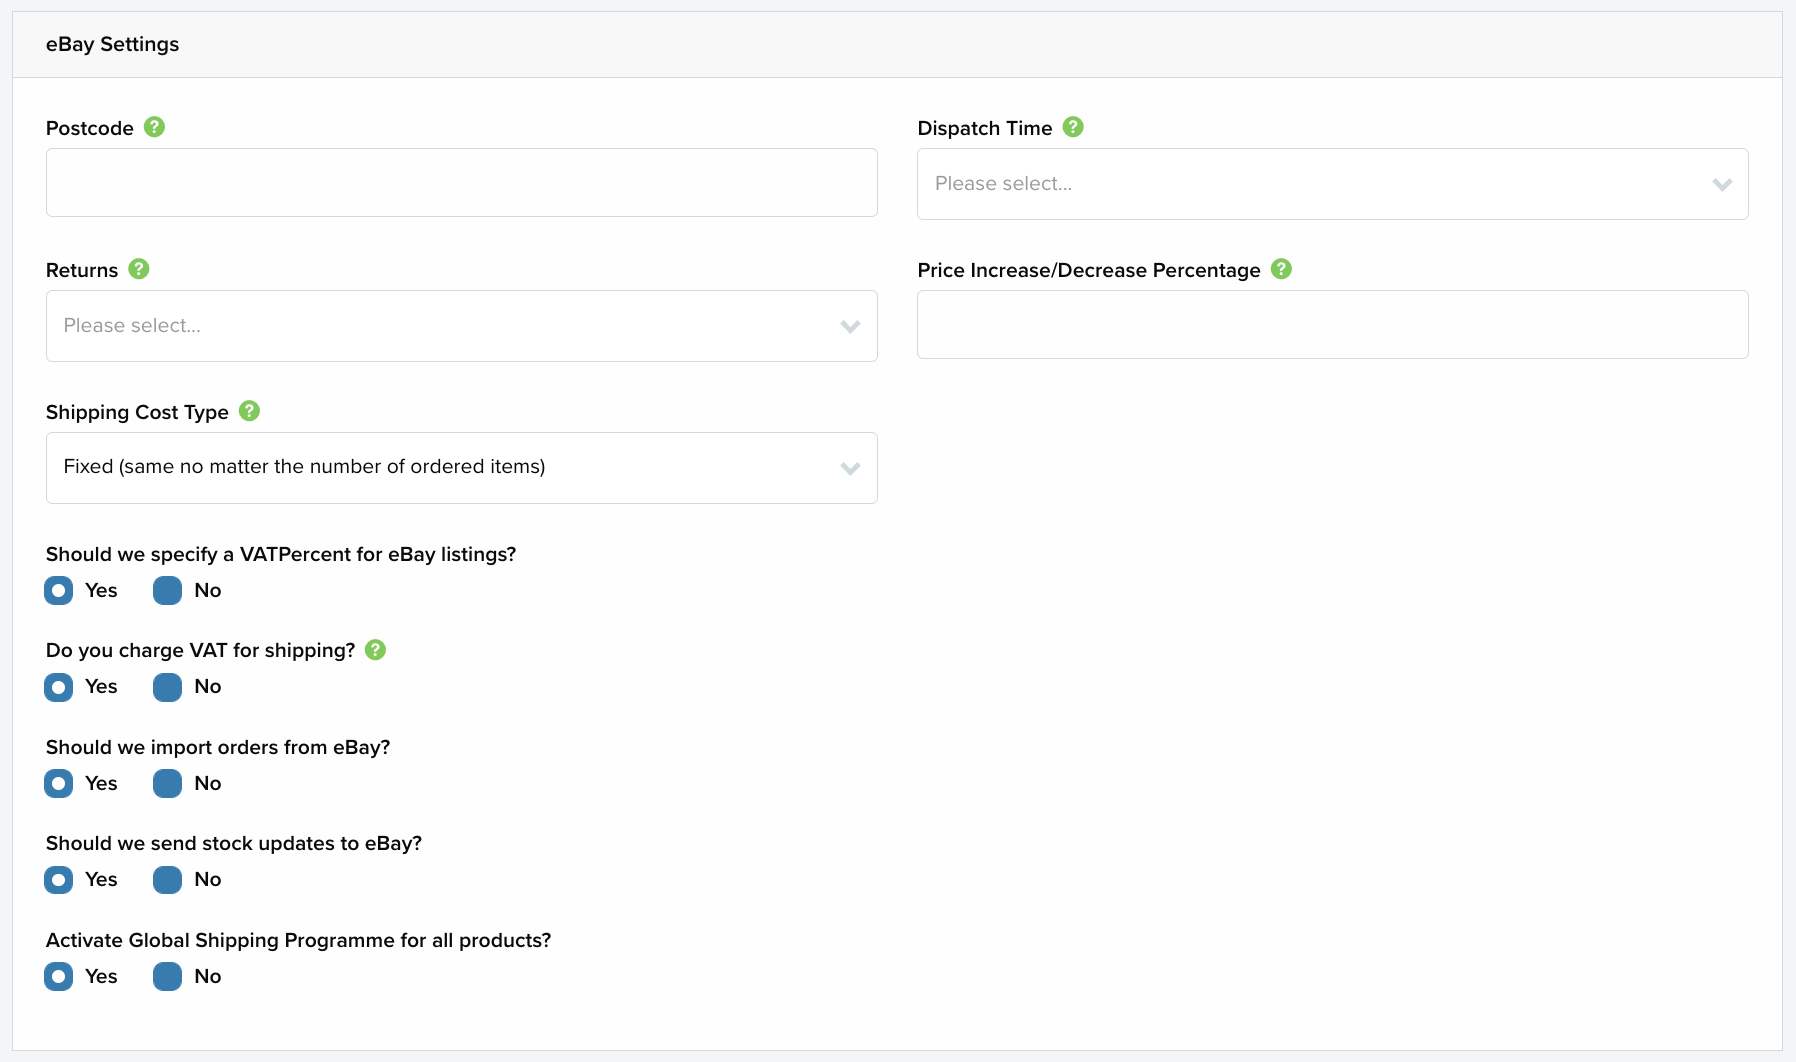The width and height of the screenshot is (1796, 1062).
Task: Select Yes for Global Shipping Programme
Action: 59,977
